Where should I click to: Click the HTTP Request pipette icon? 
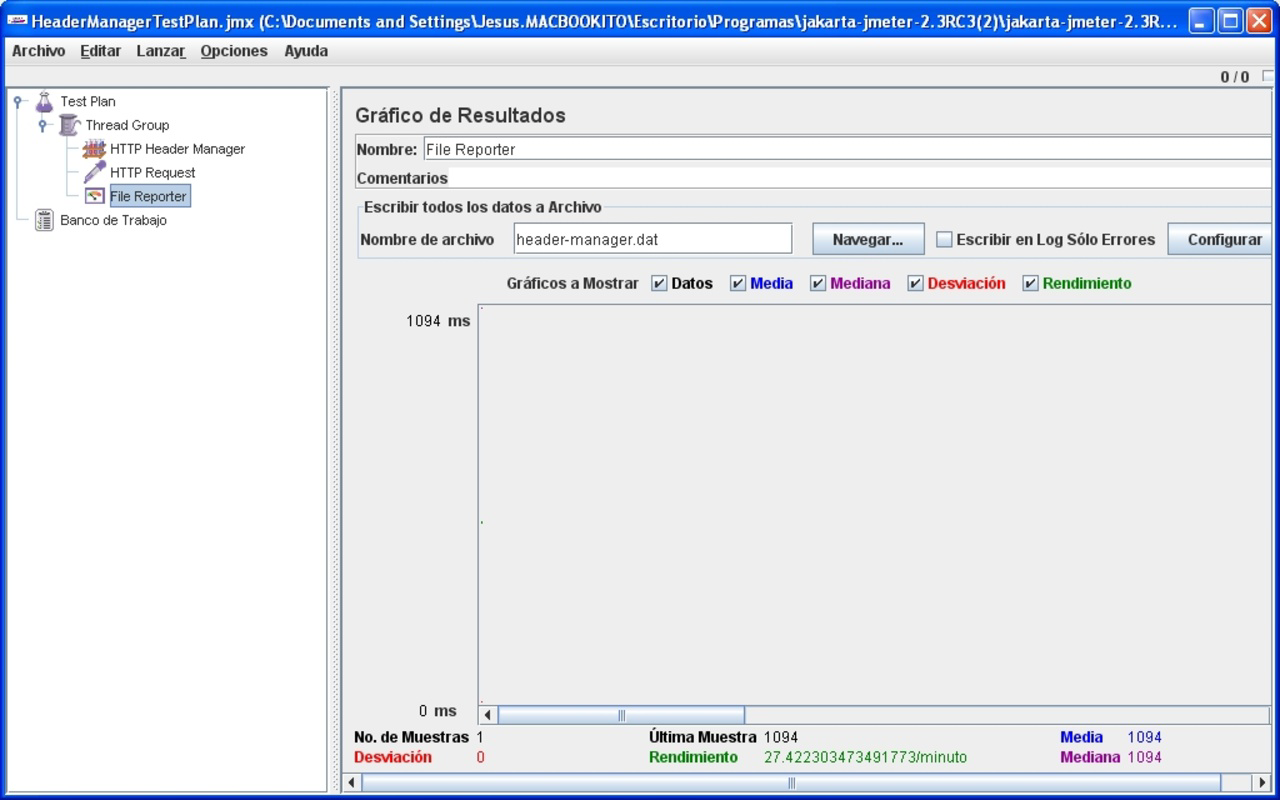pos(94,172)
